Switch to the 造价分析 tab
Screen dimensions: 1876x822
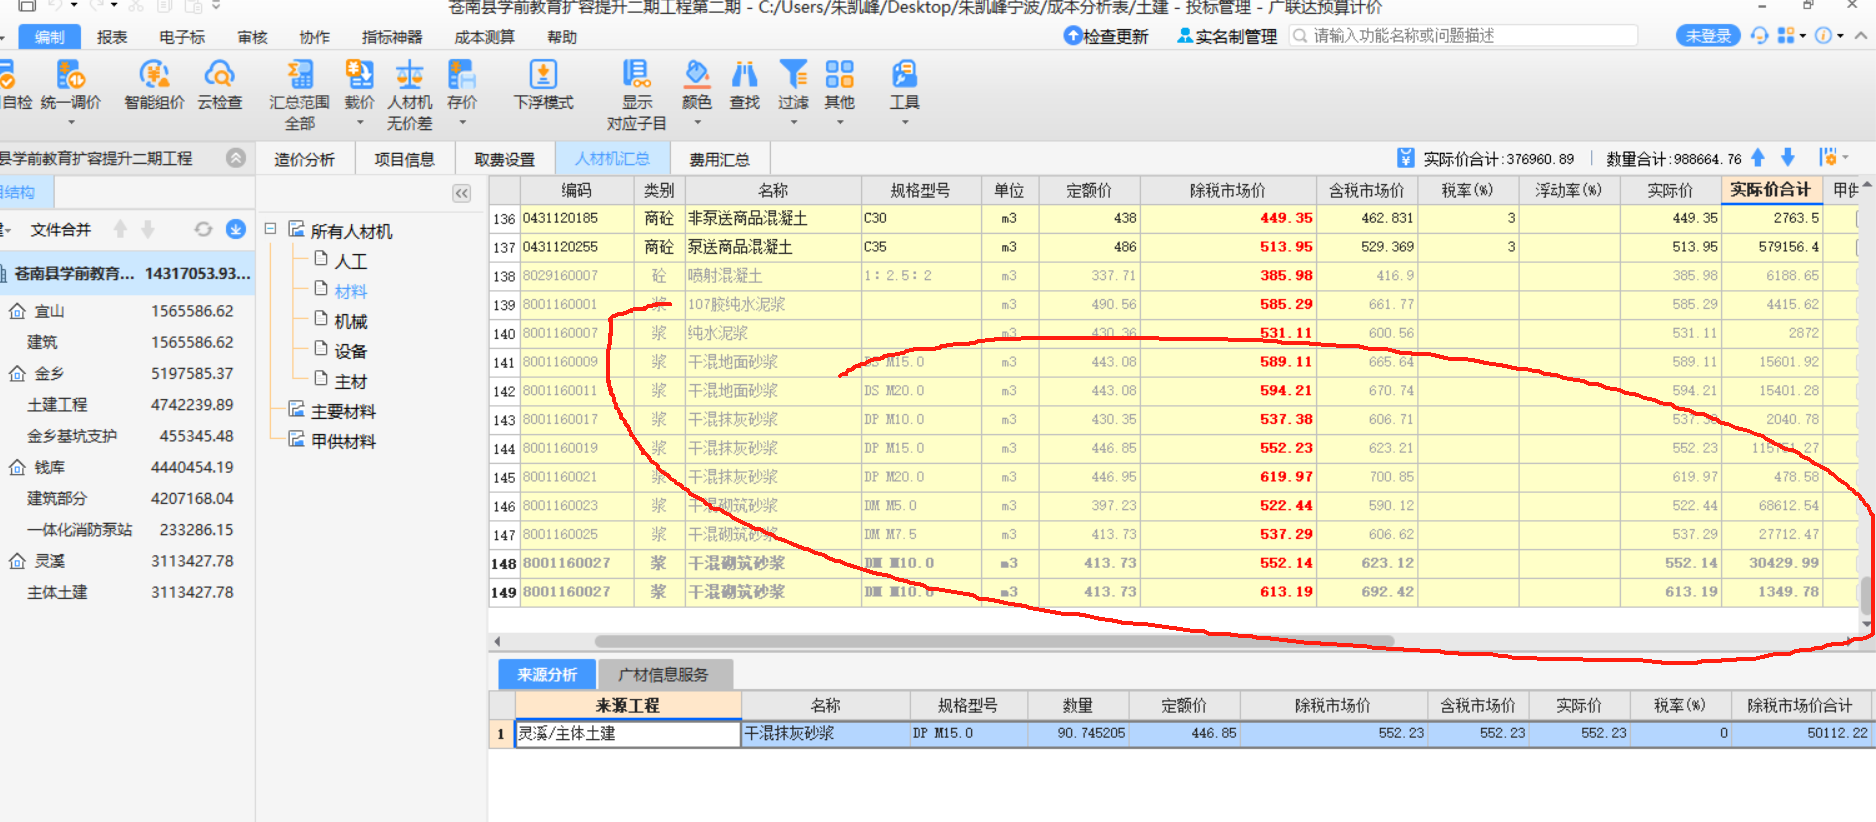pos(305,159)
